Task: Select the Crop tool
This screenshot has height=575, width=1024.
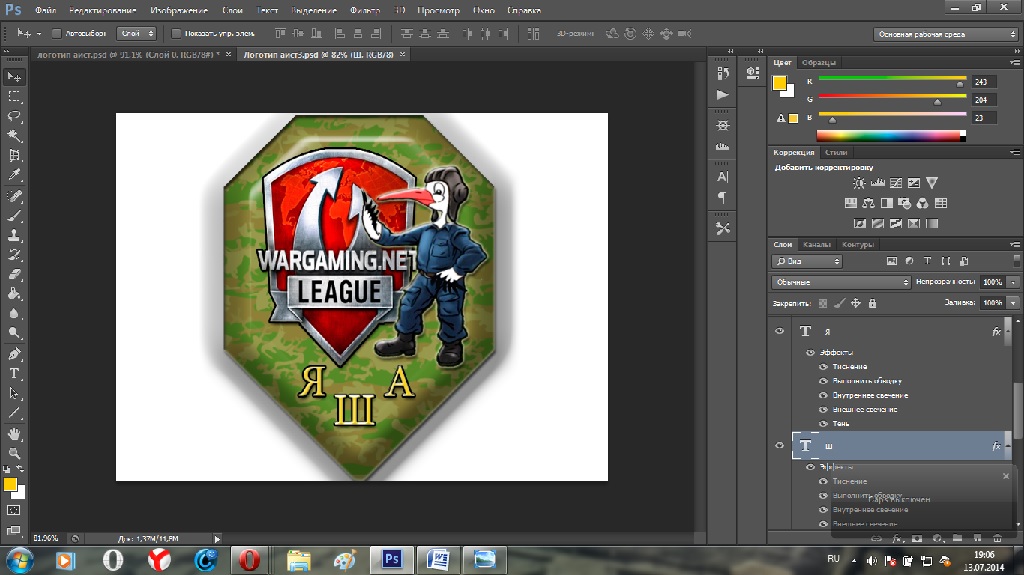Action: [x=14, y=156]
